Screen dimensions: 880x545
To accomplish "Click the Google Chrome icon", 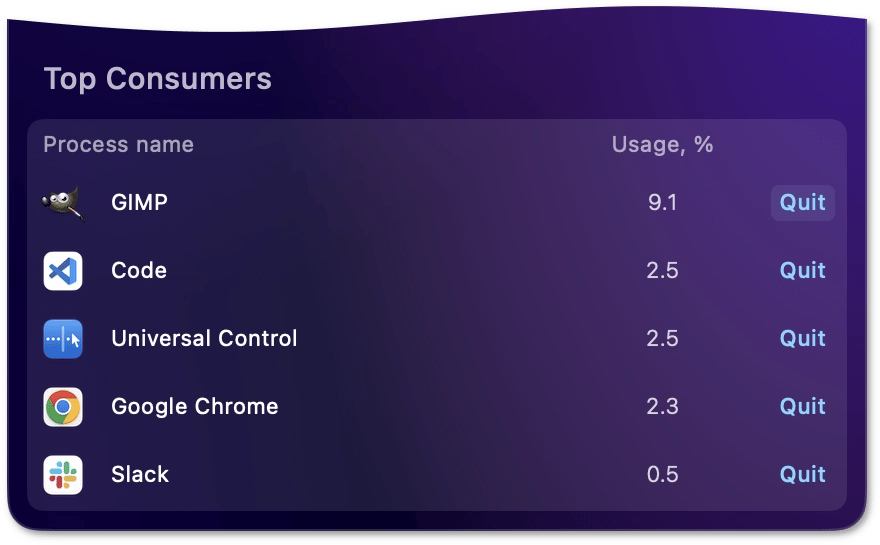I will (x=63, y=407).
